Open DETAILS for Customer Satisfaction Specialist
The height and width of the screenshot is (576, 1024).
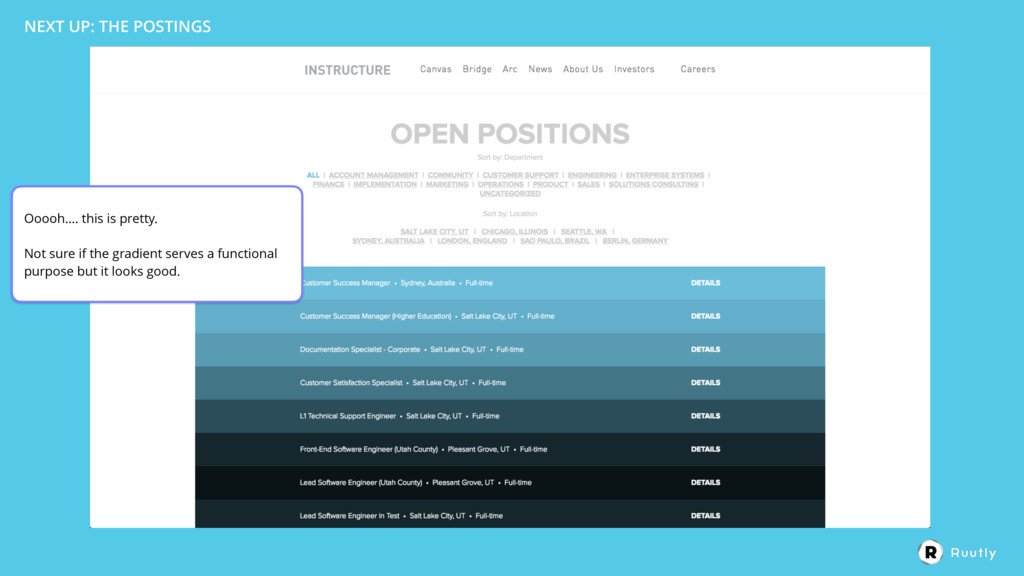[x=705, y=383]
